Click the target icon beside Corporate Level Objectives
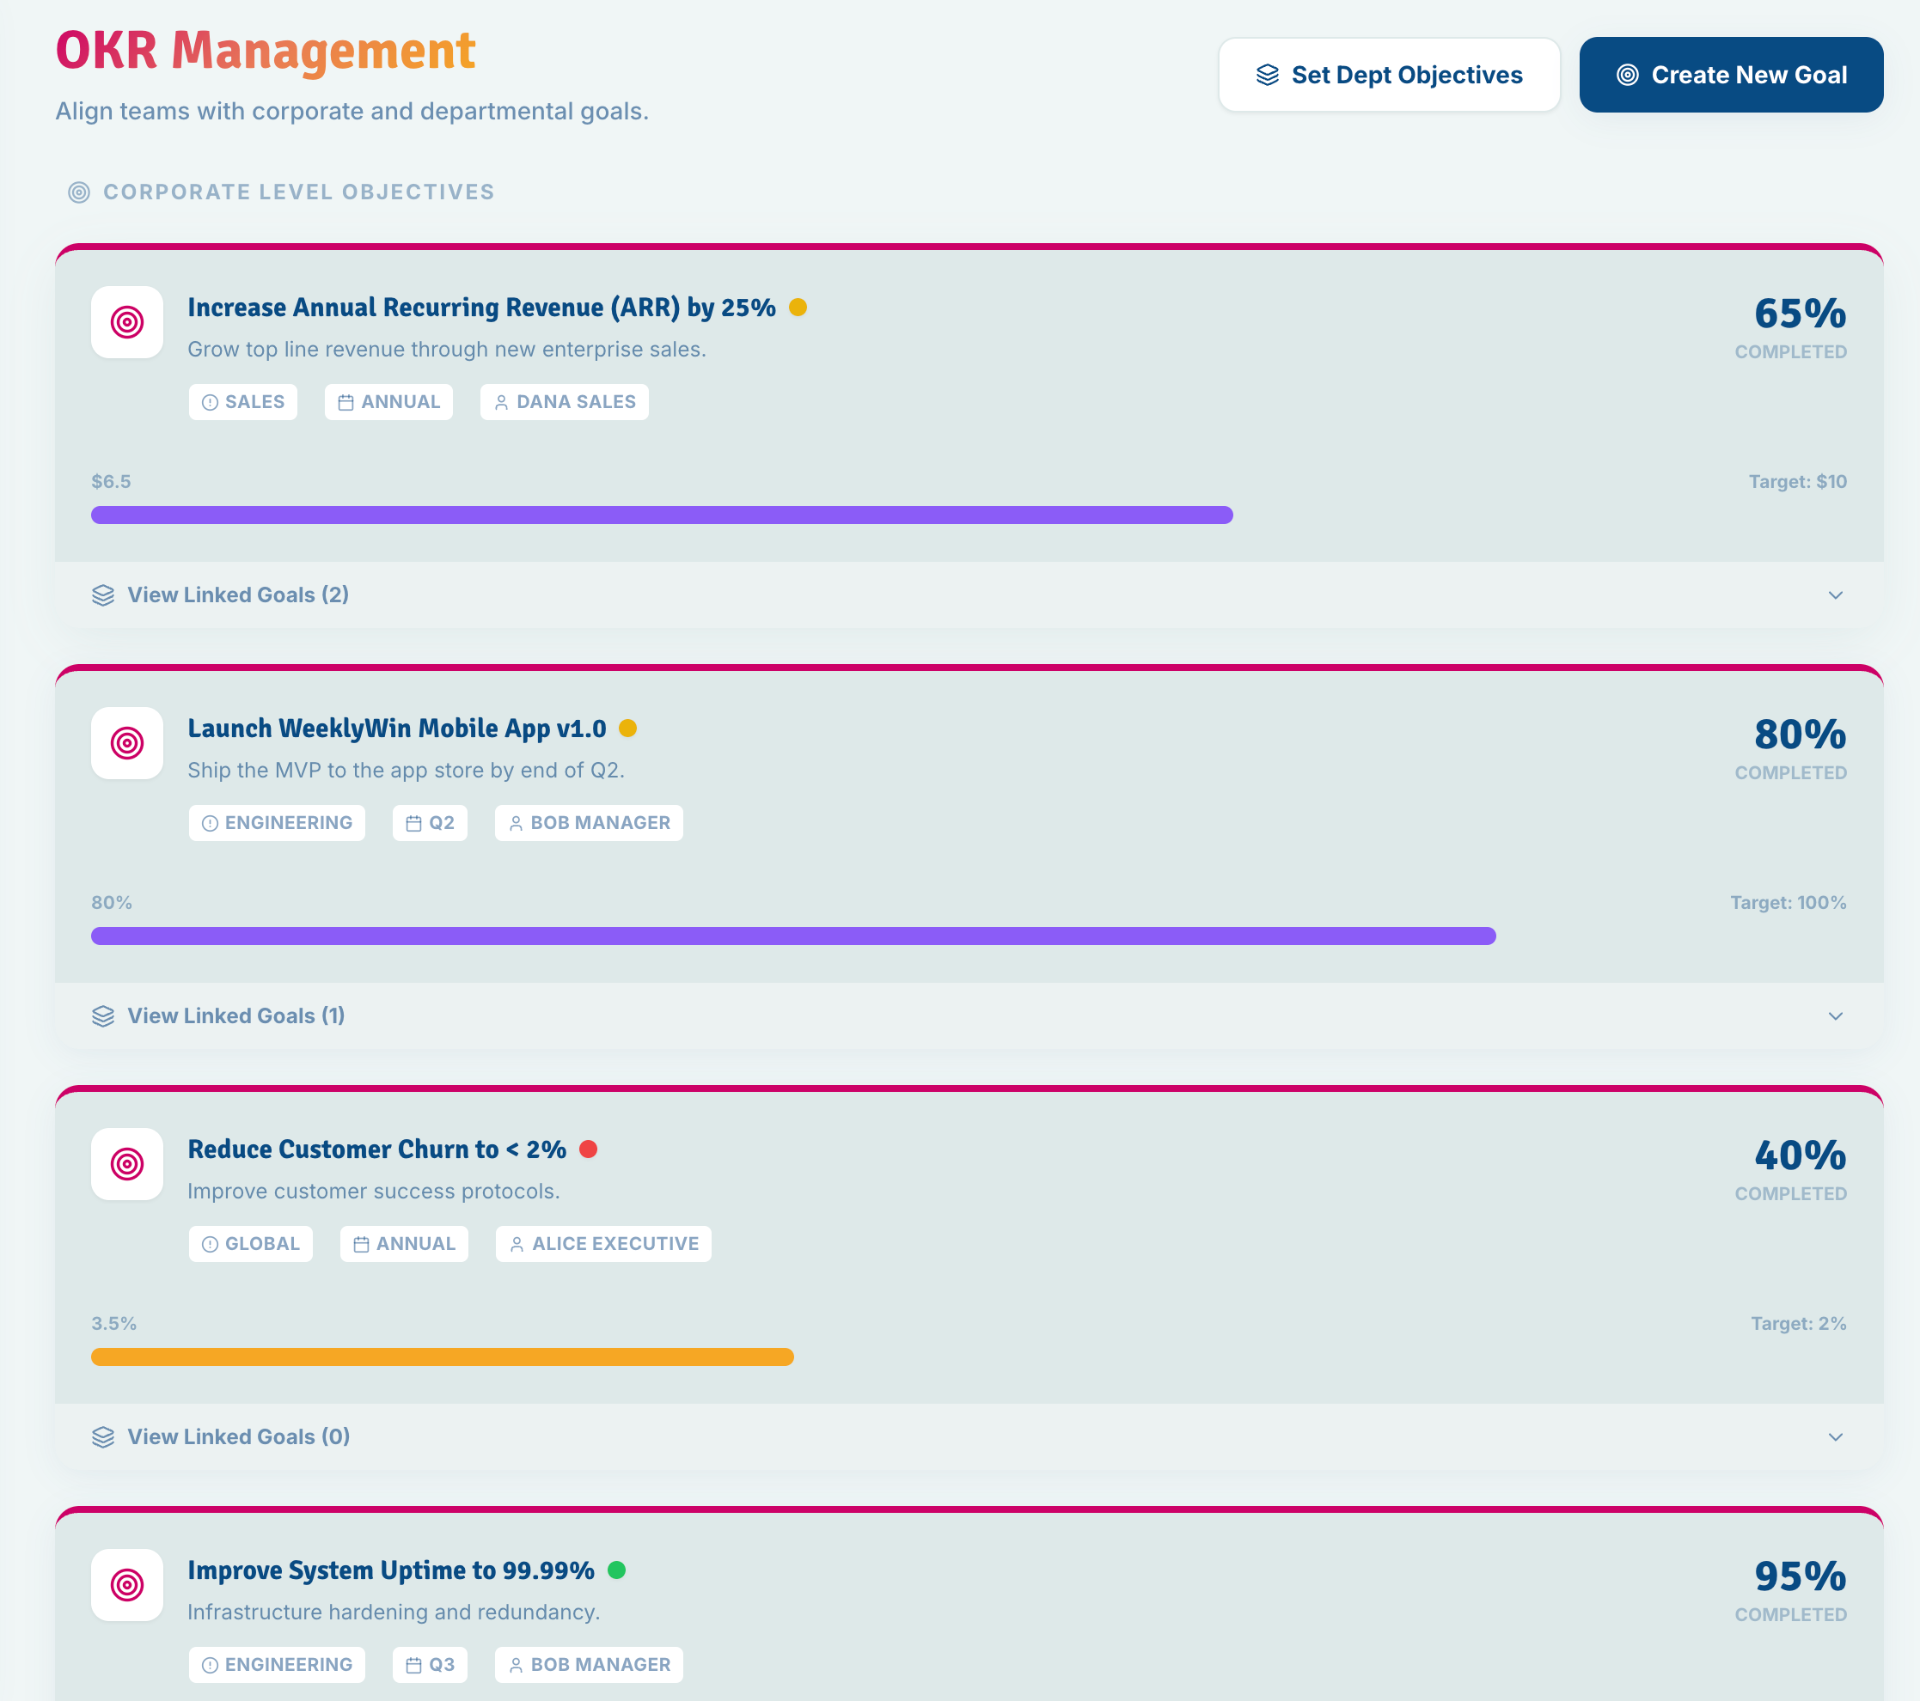1920x1701 pixels. click(x=79, y=192)
